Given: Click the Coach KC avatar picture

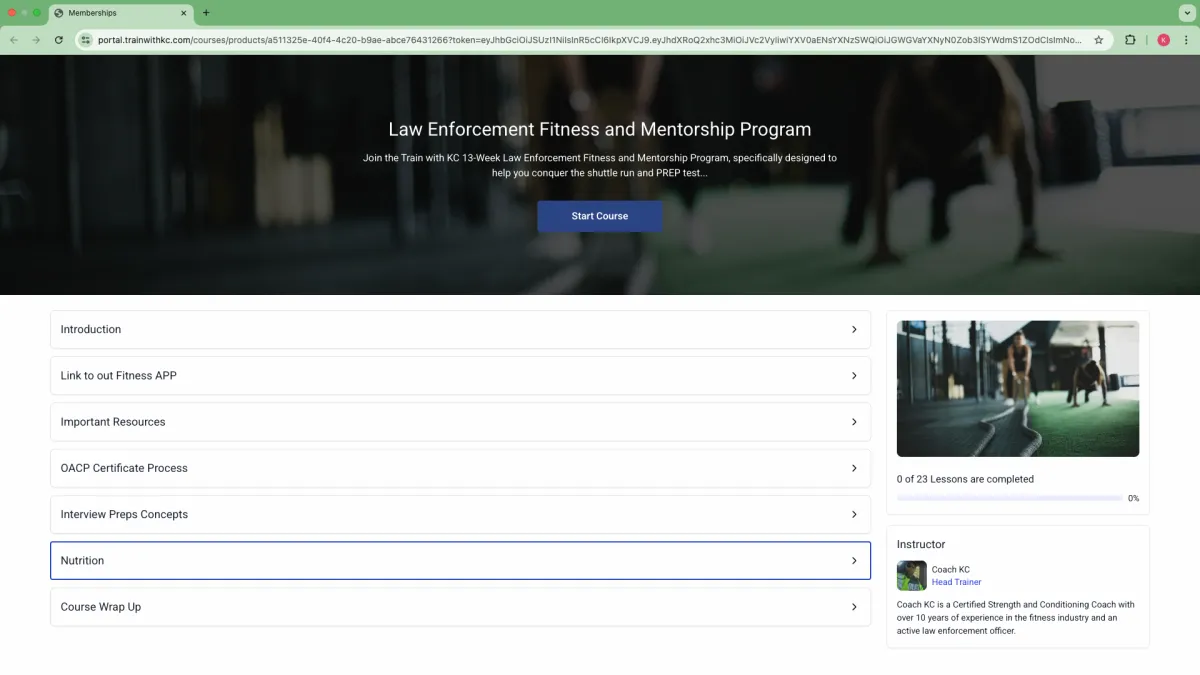Looking at the screenshot, I should coord(911,575).
